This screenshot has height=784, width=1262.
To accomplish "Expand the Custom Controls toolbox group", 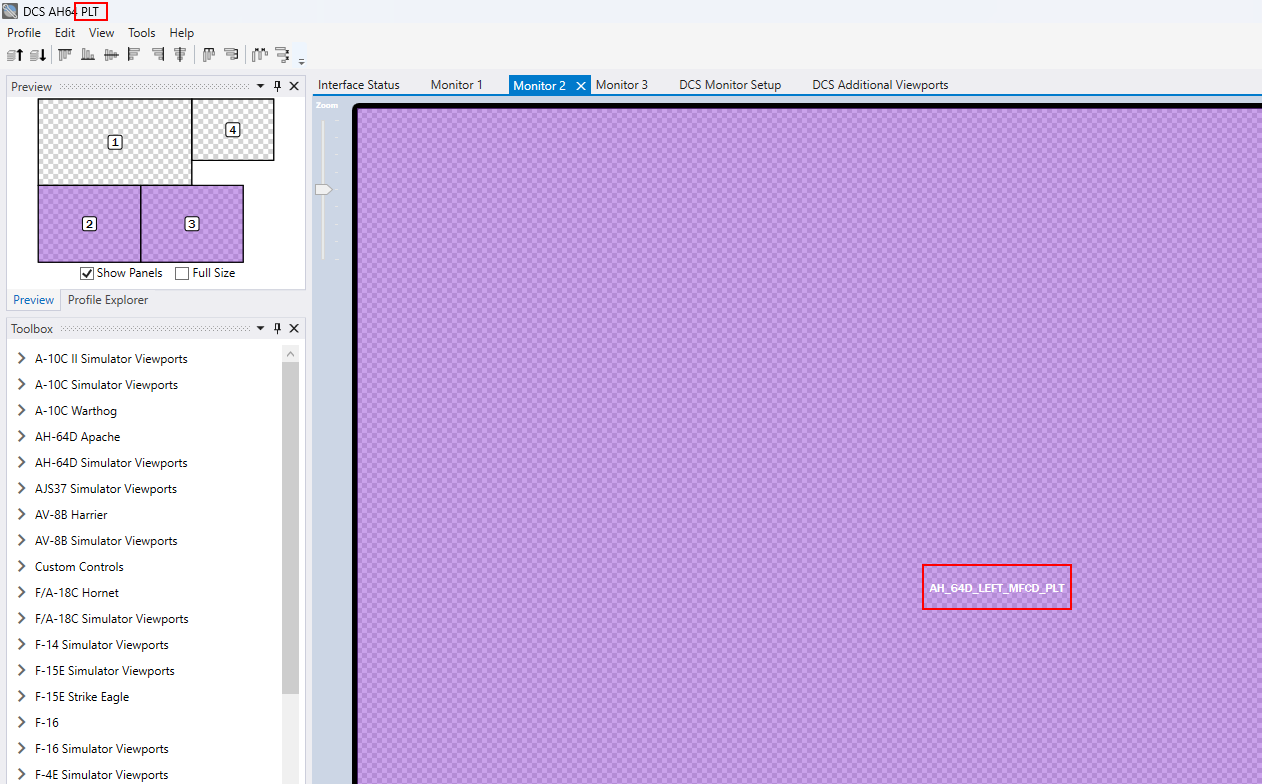I will (x=21, y=566).
